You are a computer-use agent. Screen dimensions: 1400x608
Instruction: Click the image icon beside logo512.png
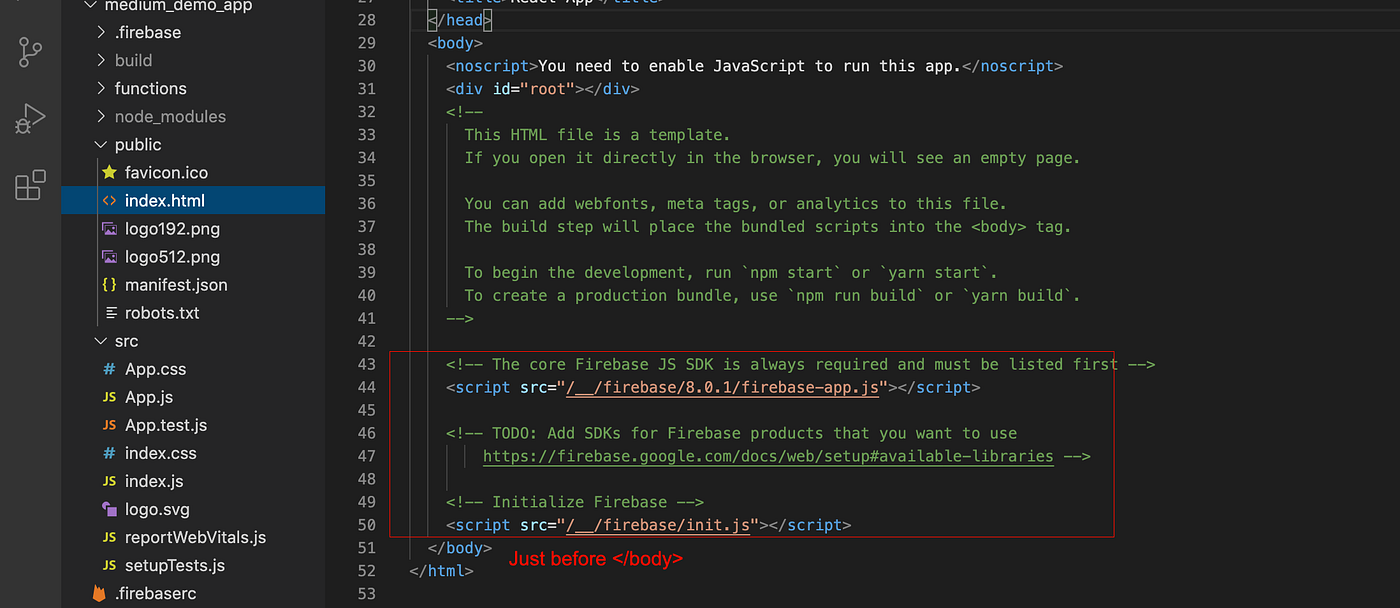point(109,256)
